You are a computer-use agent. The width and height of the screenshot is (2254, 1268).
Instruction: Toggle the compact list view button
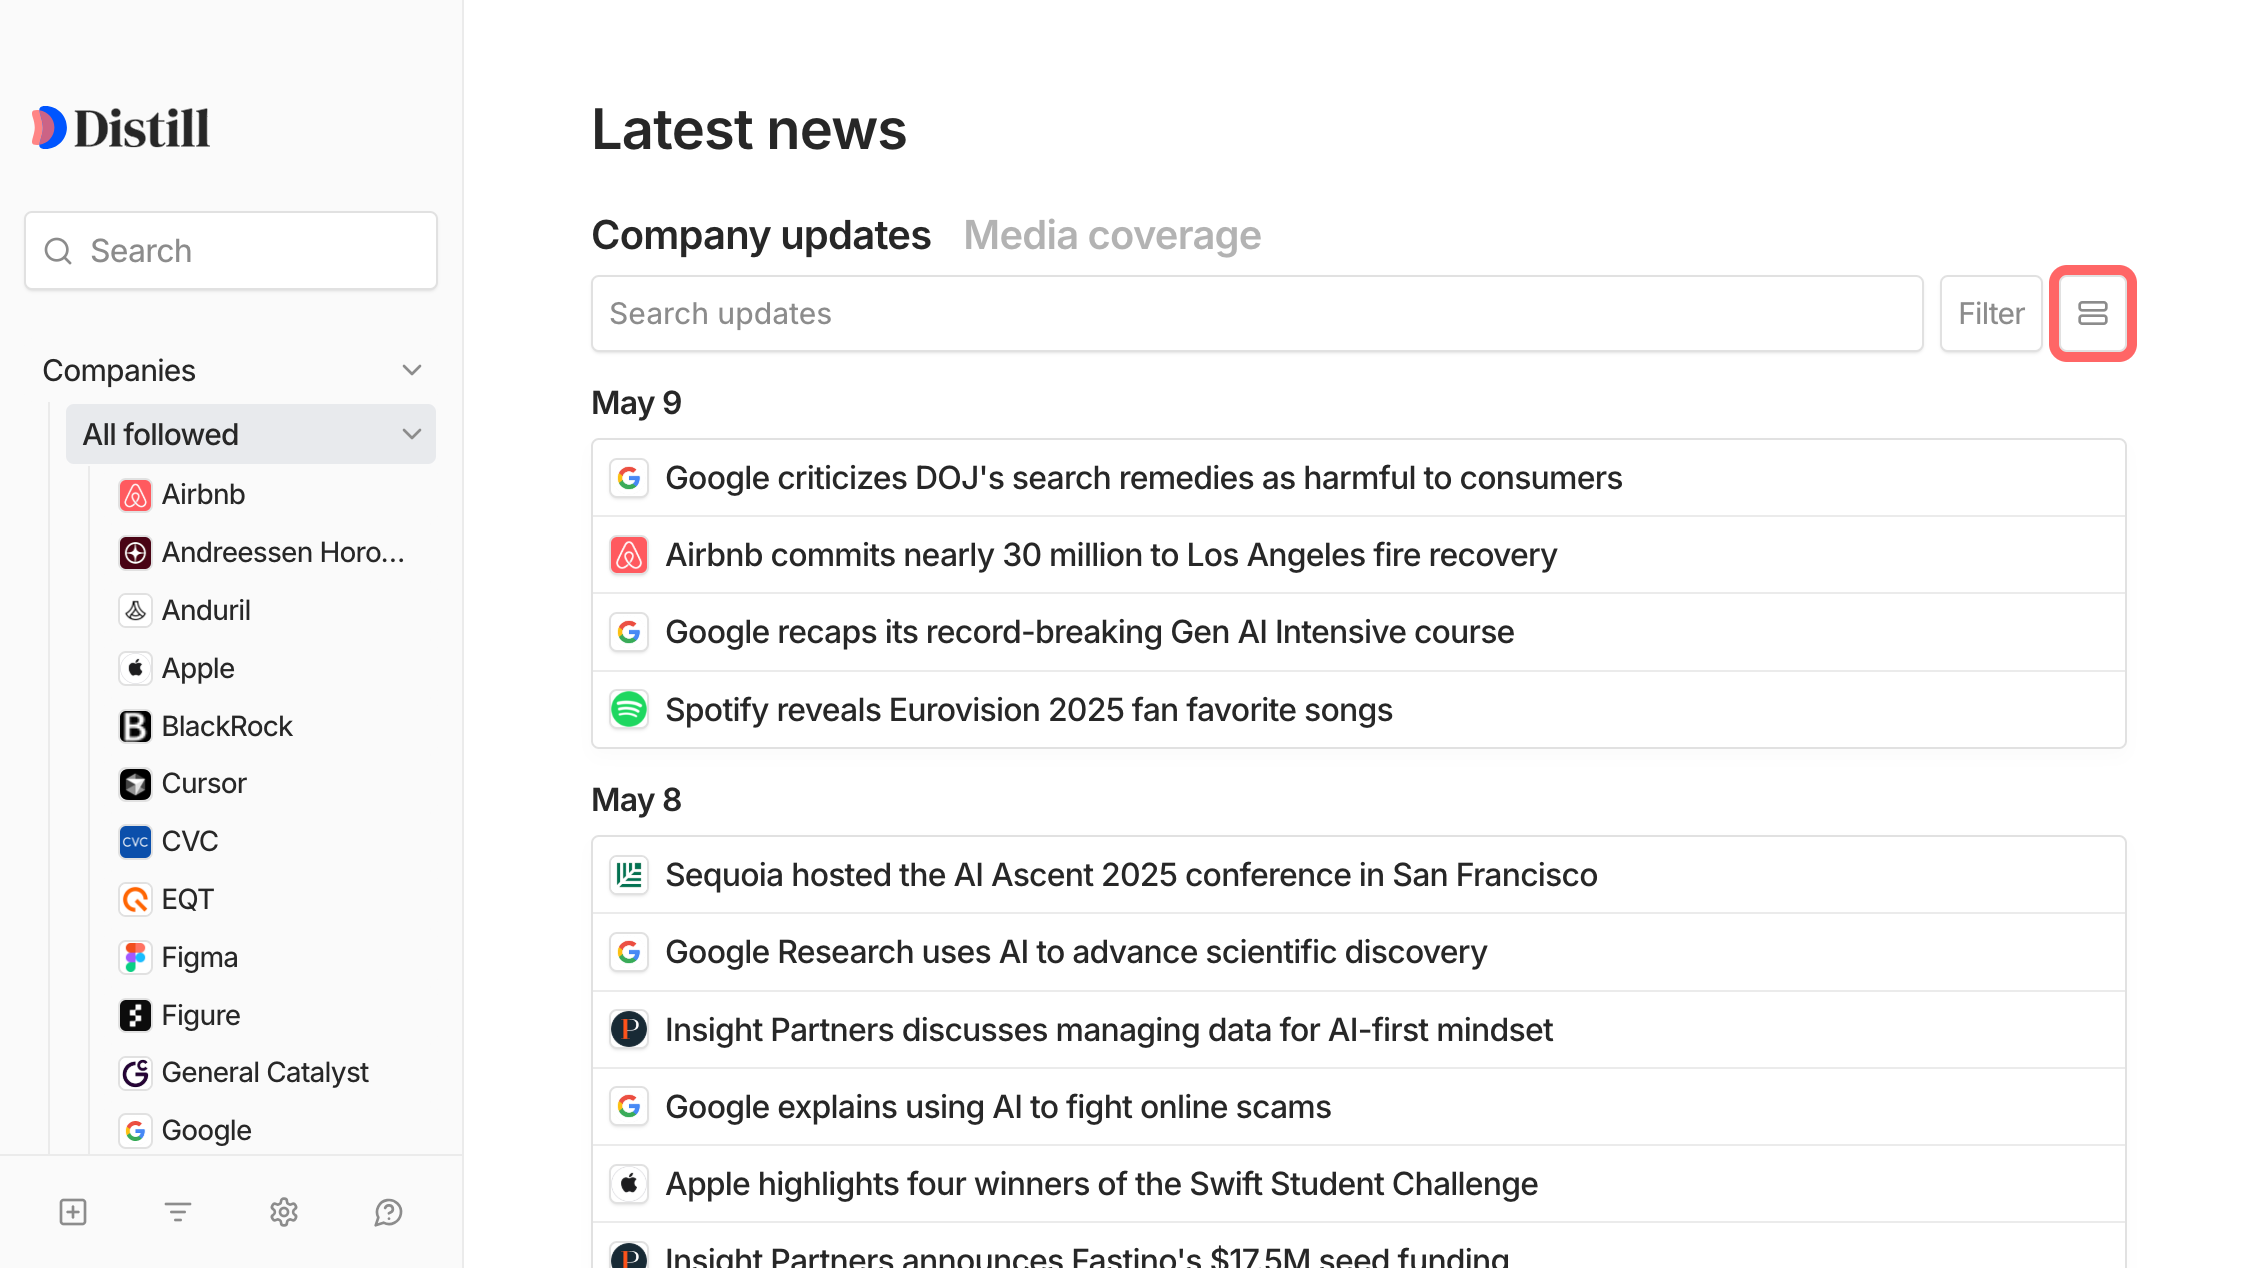(2092, 314)
